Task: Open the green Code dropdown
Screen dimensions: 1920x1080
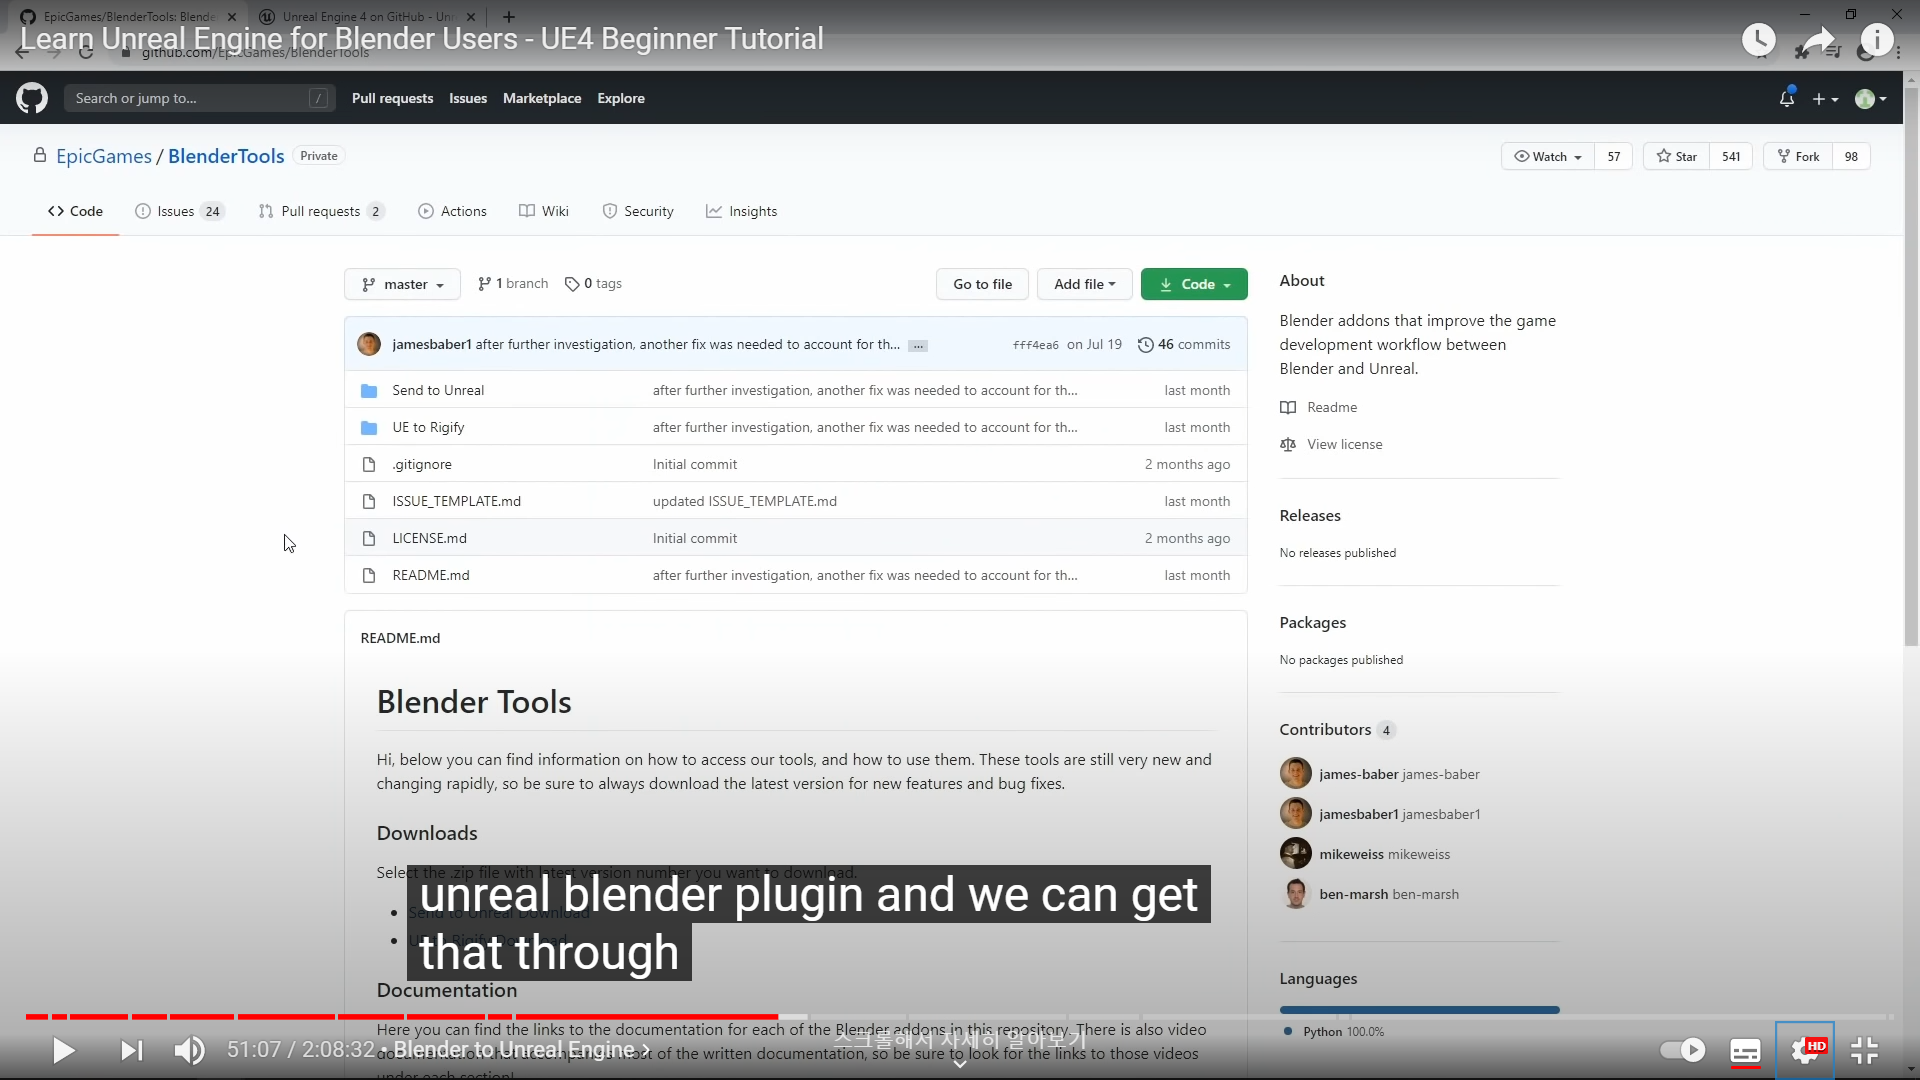Action: click(1194, 284)
